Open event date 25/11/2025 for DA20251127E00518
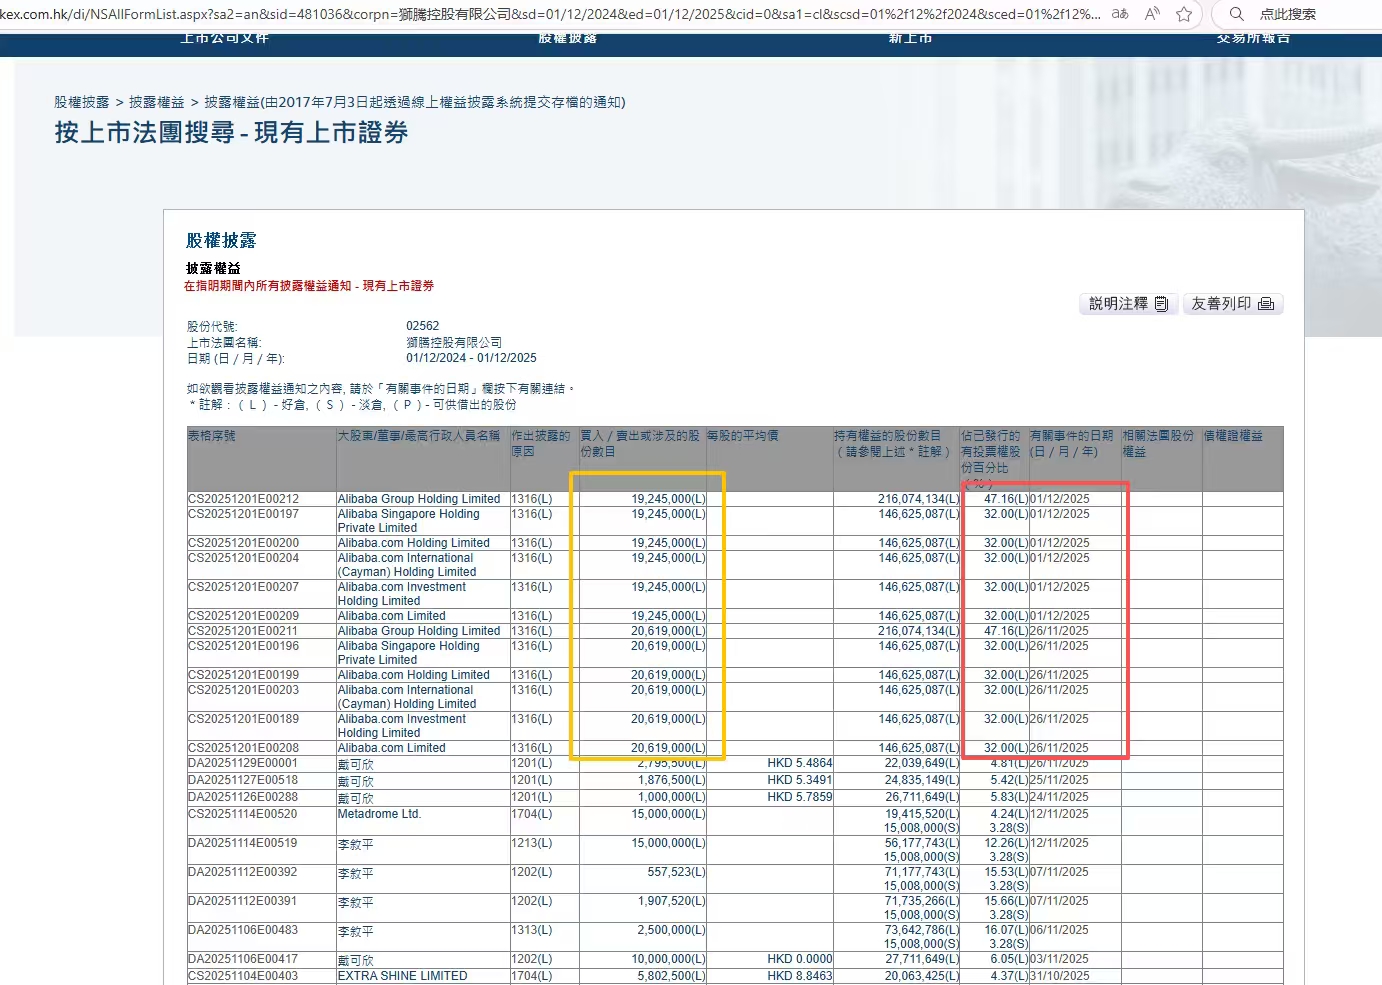 pos(1060,780)
